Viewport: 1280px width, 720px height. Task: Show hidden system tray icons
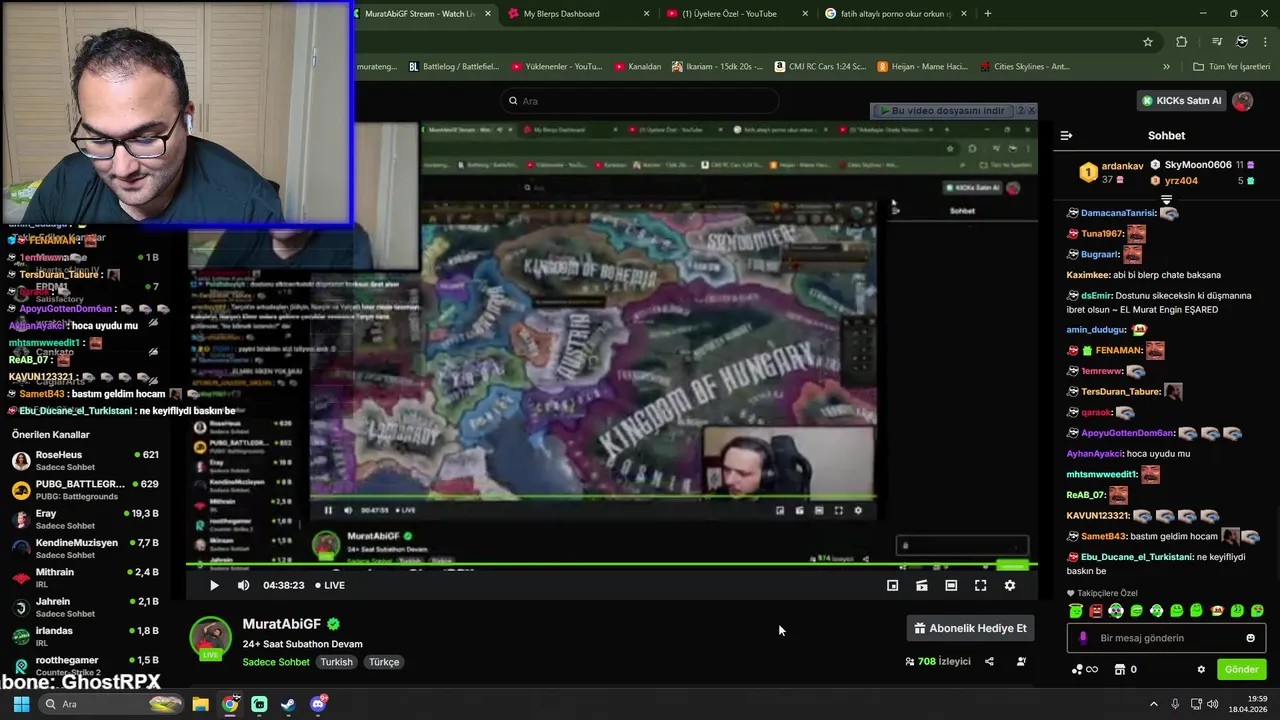click(1153, 704)
